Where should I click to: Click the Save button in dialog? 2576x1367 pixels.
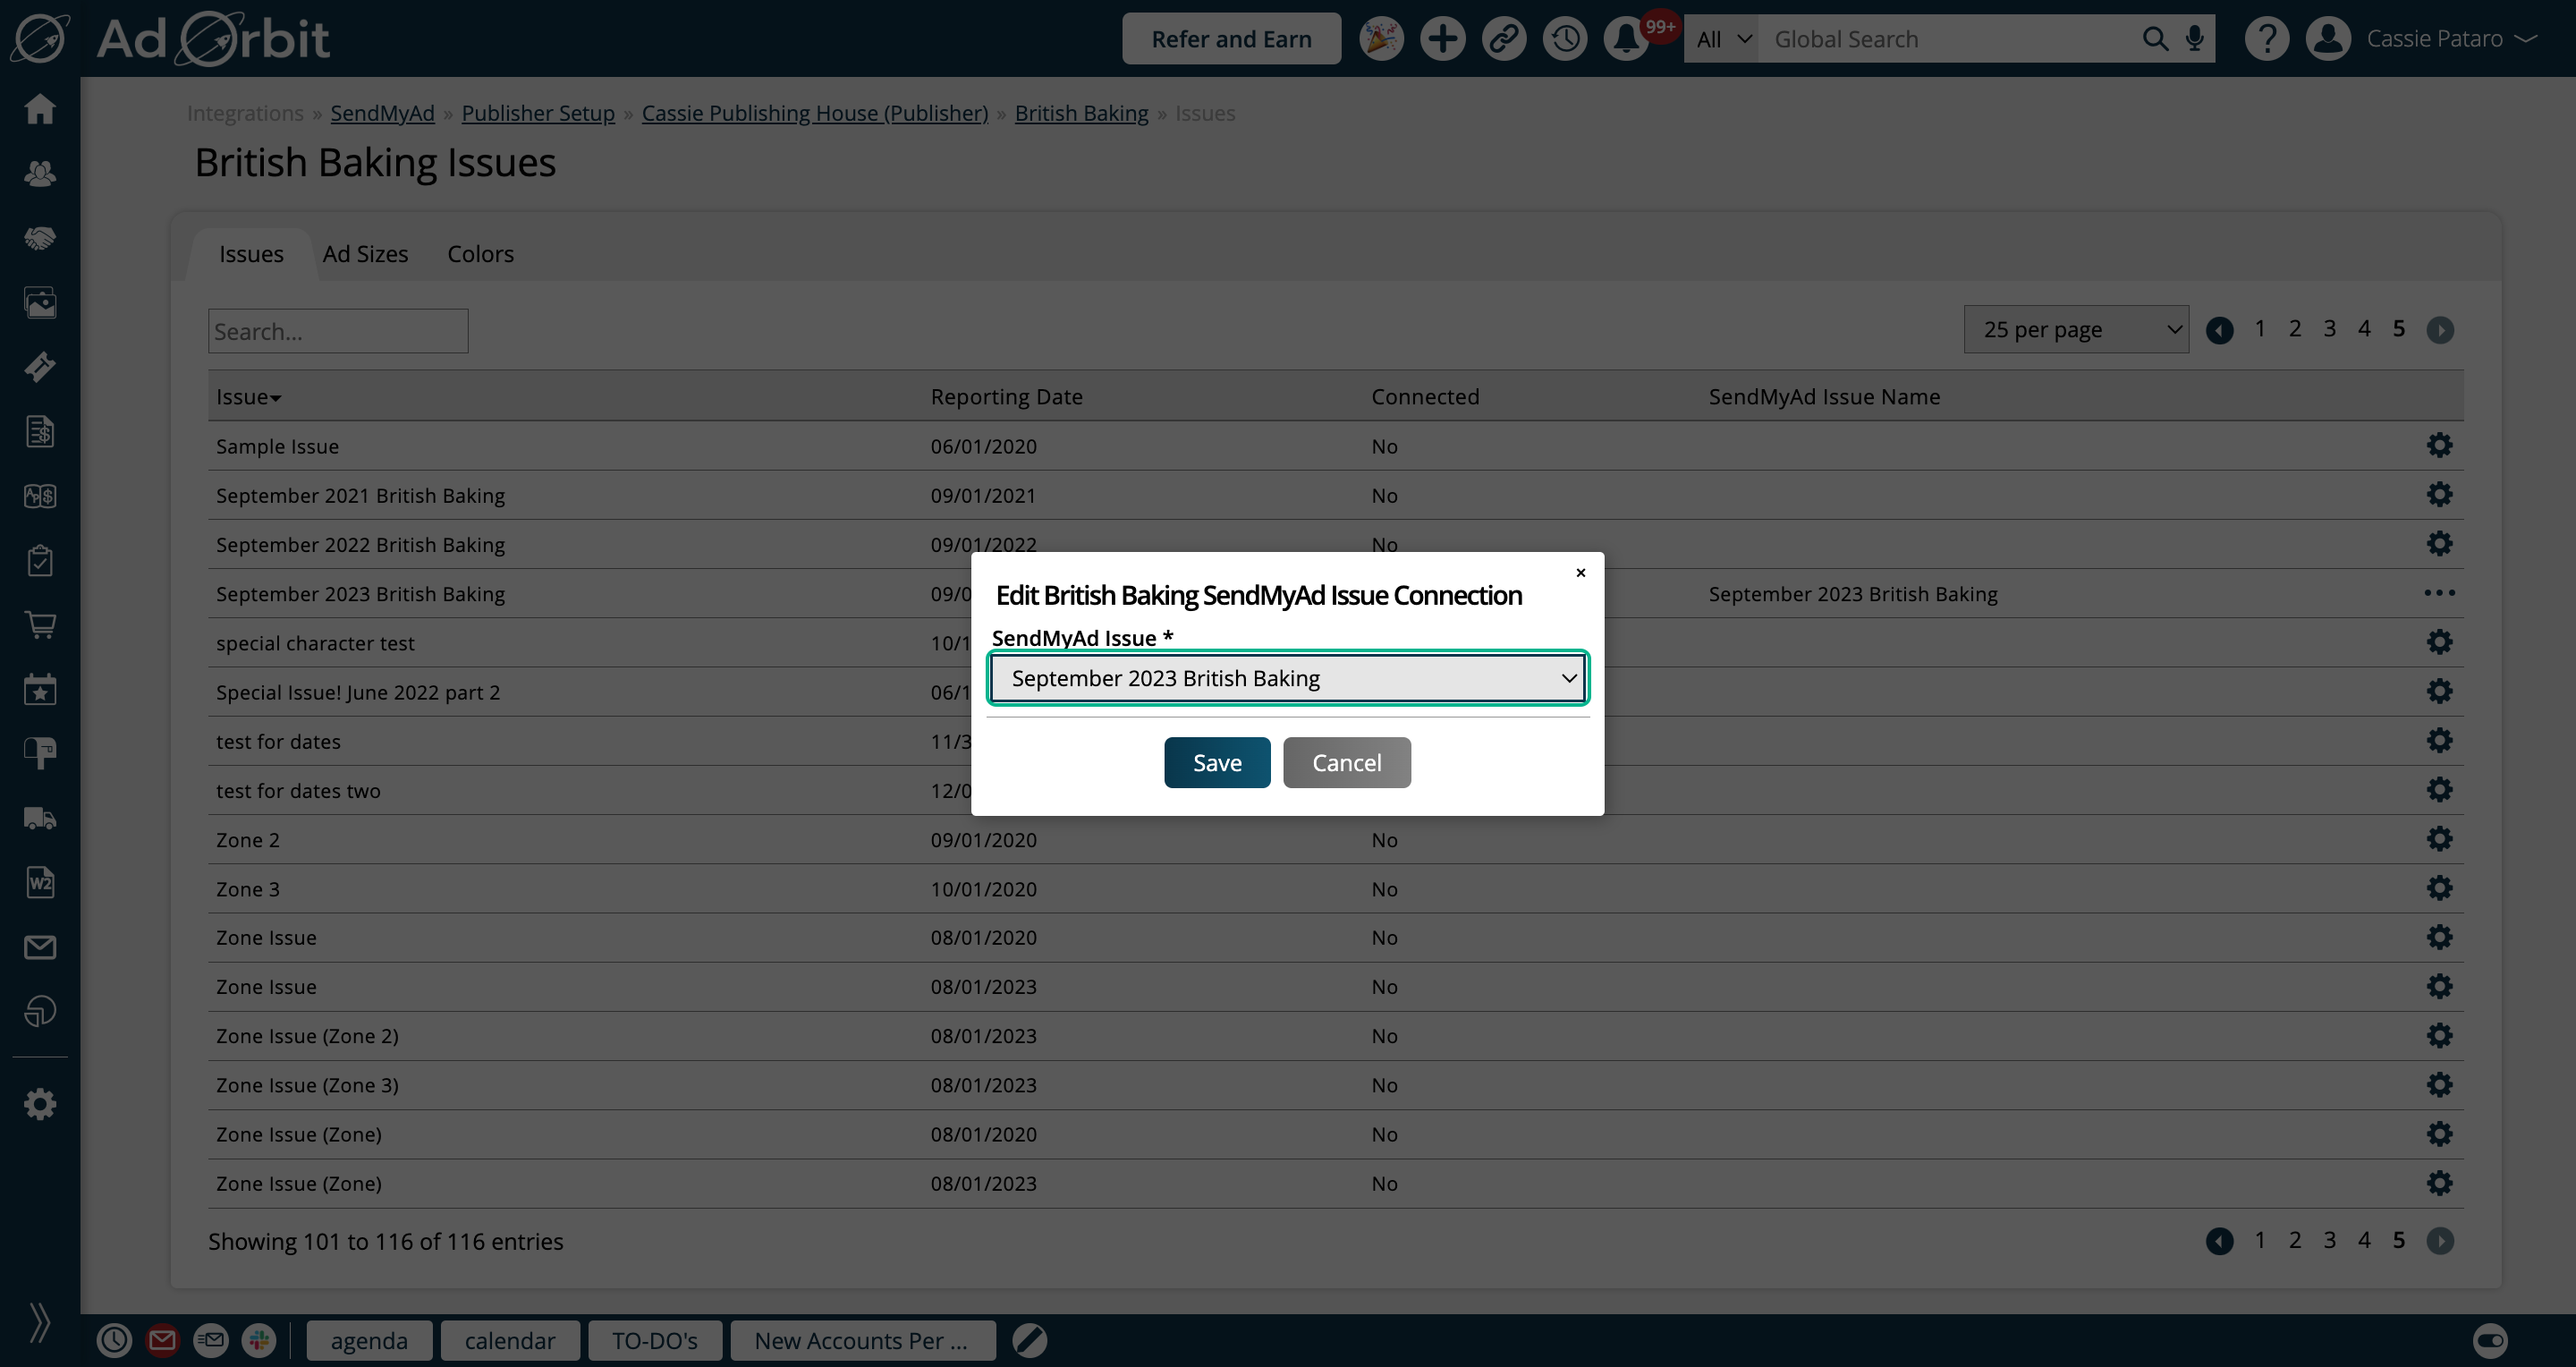(x=1217, y=763)
